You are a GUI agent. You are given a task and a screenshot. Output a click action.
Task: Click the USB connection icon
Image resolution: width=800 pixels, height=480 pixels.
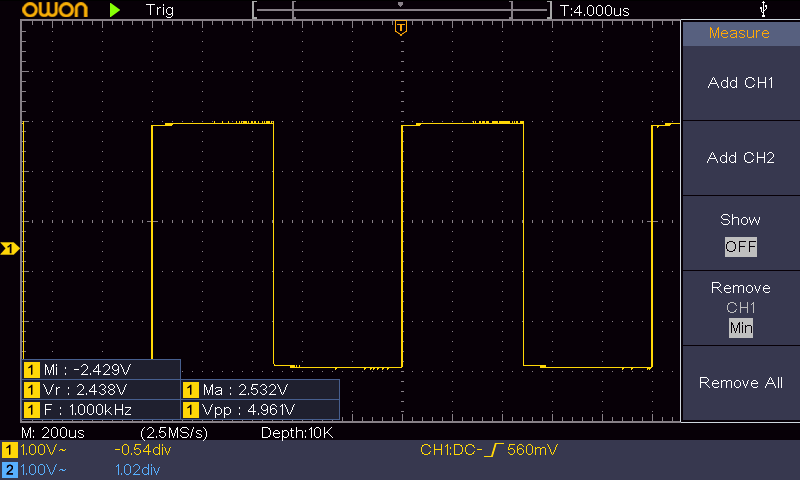coord(763,9)
